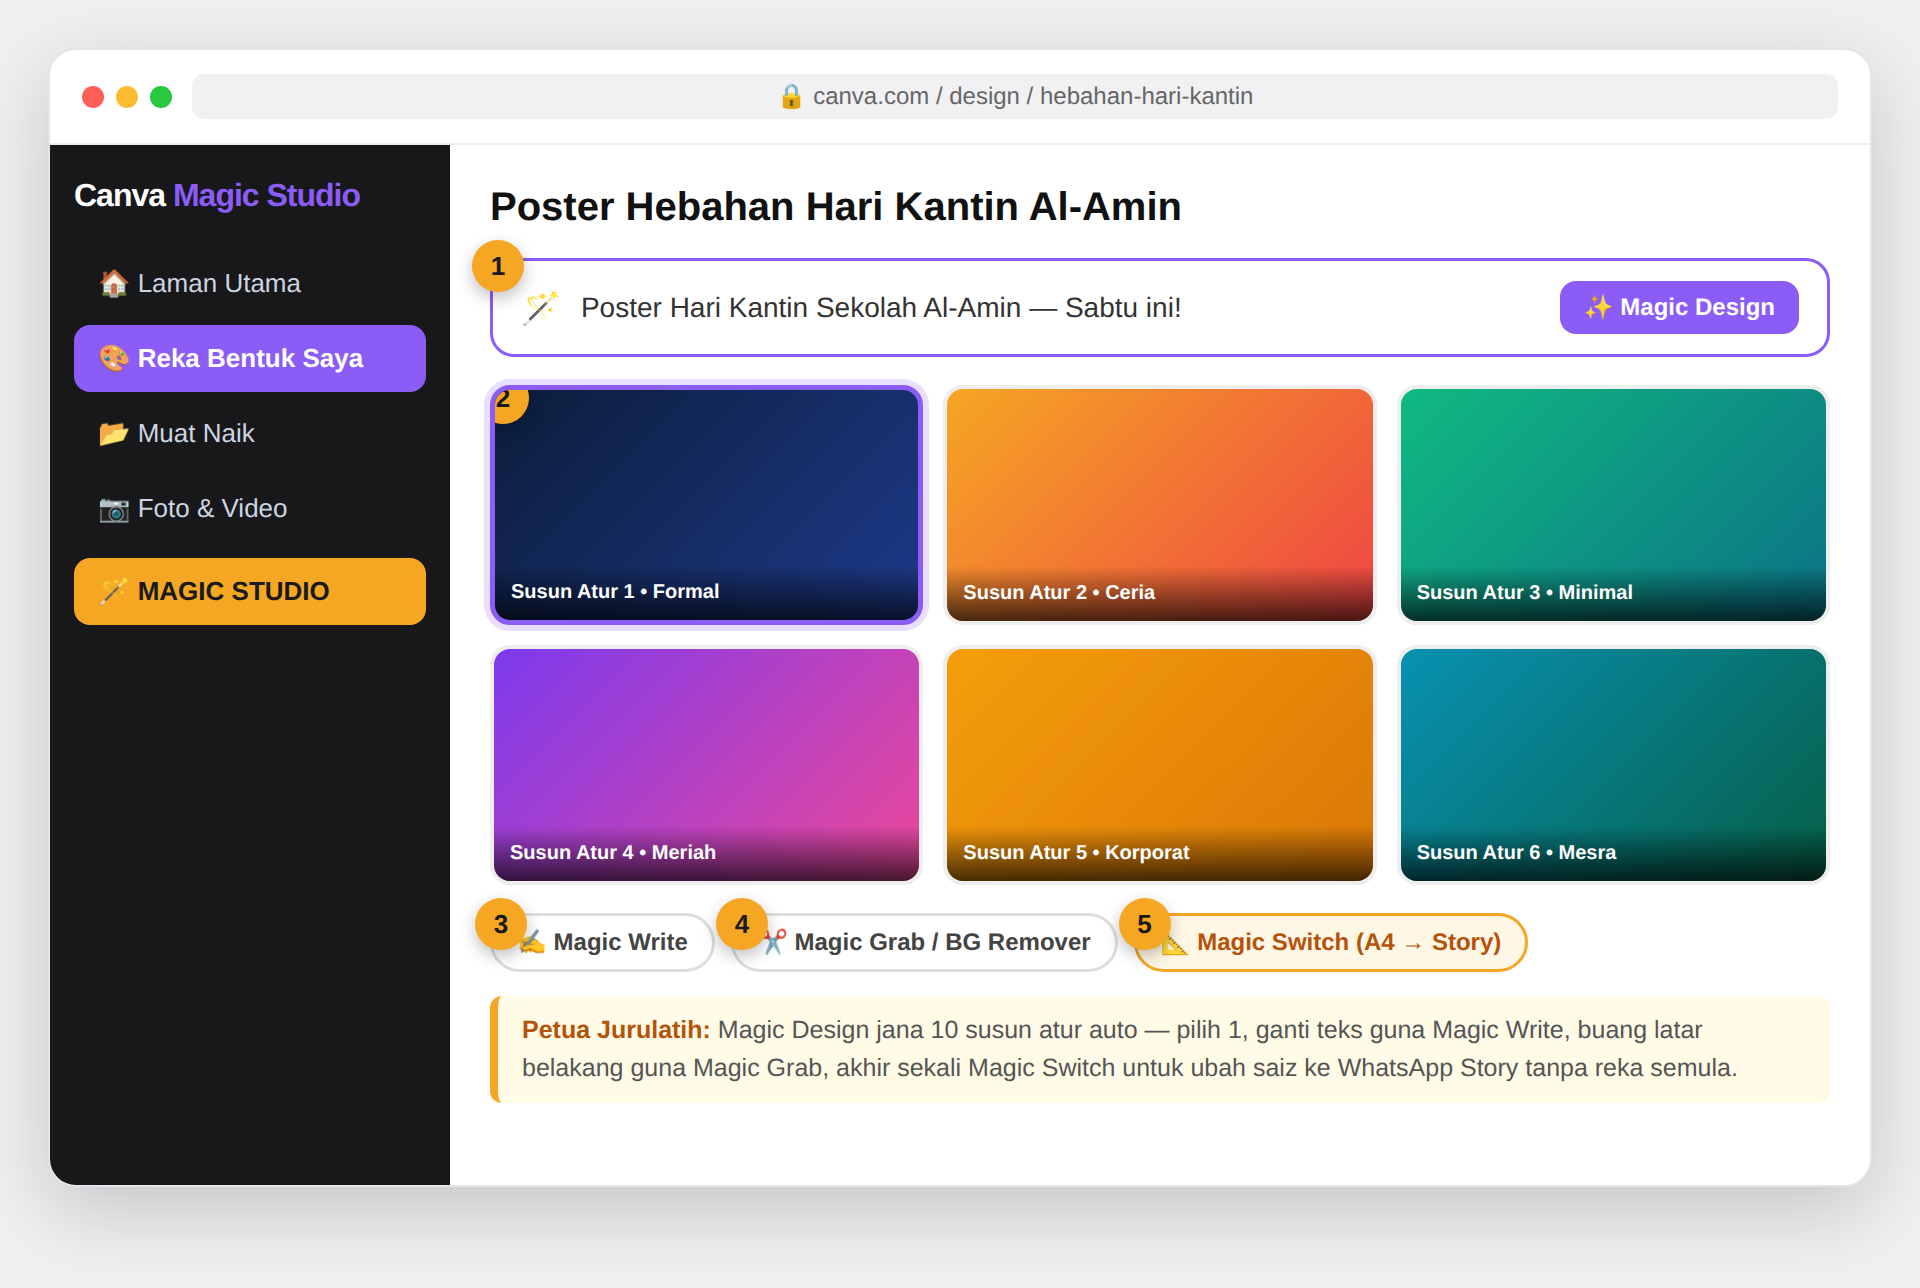The height and width of the screenshot is (1288, 1920).
Task: Pick Susun Atur 3 Minimal layout
Action: pos(1613,505)
